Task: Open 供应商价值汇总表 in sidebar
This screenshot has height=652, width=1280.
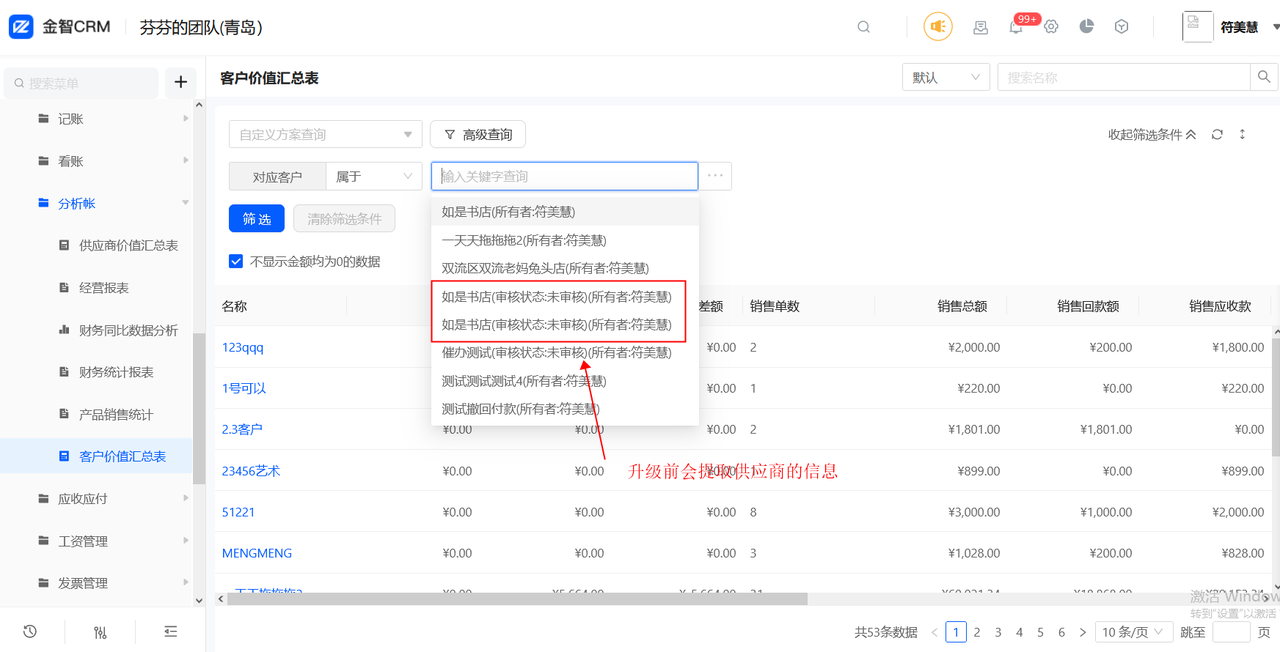Action: point(128,245)
